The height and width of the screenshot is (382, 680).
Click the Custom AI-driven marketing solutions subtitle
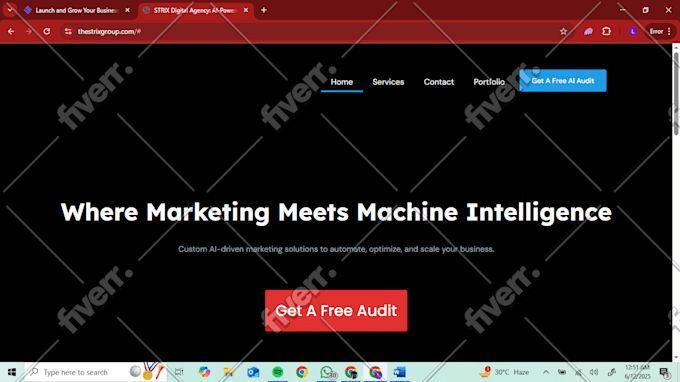click(x=336, y=249)
